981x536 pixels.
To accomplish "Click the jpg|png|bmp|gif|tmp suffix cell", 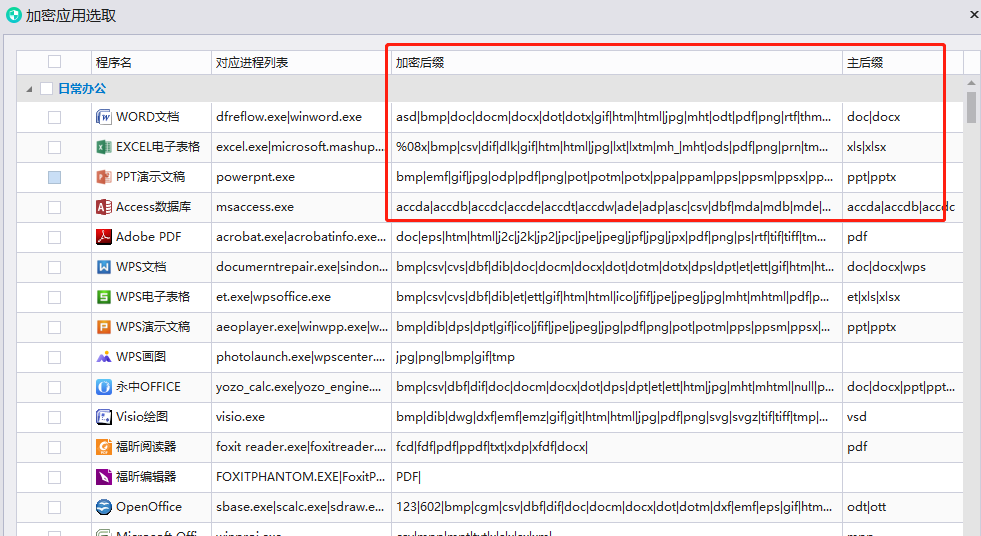I will (617, 357).
